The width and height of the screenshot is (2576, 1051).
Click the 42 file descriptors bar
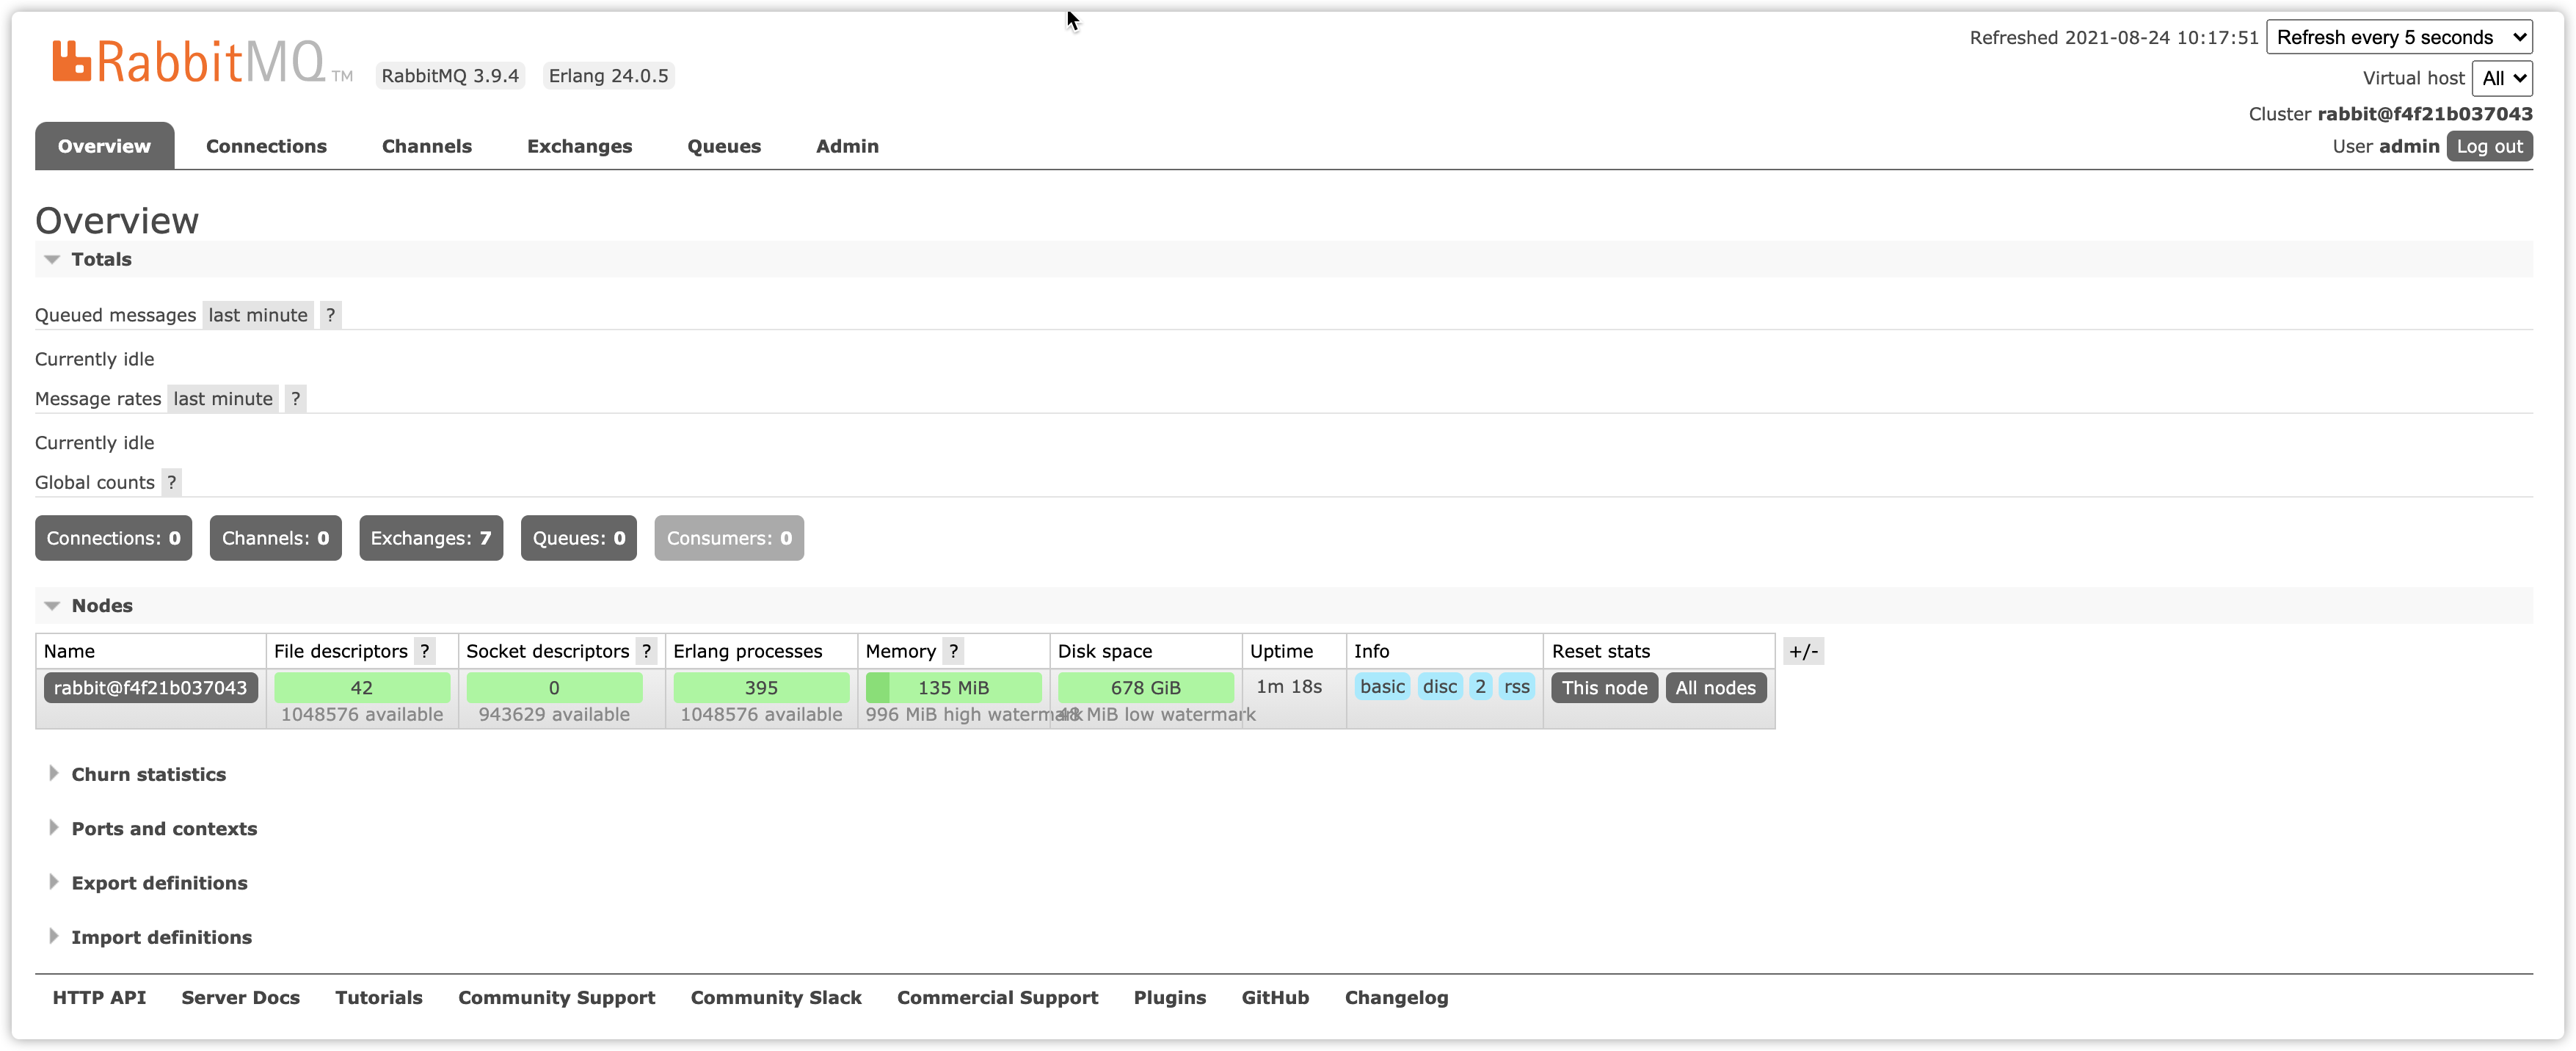click(362, 688)
